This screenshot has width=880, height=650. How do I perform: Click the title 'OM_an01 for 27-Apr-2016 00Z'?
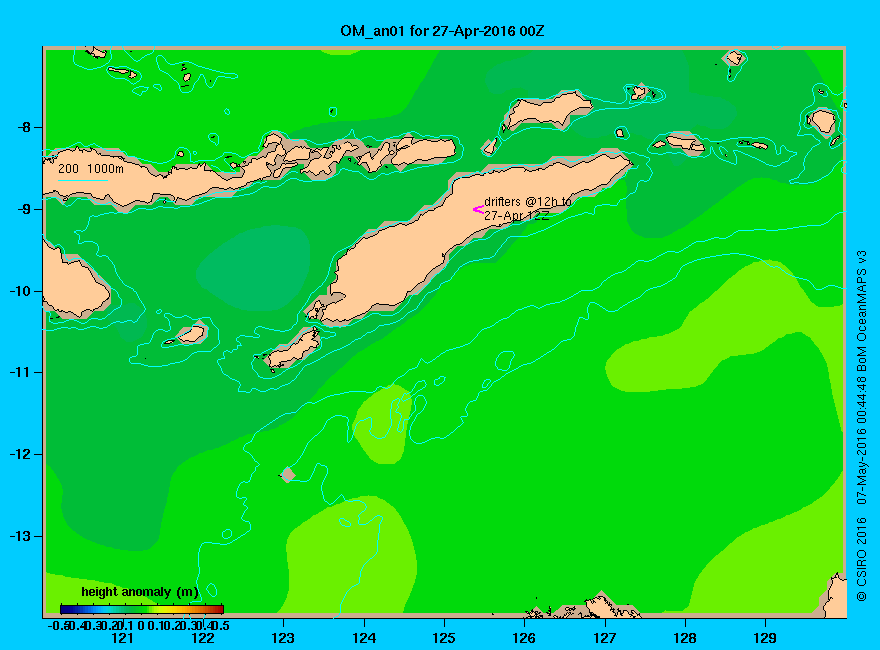point(442,31)
